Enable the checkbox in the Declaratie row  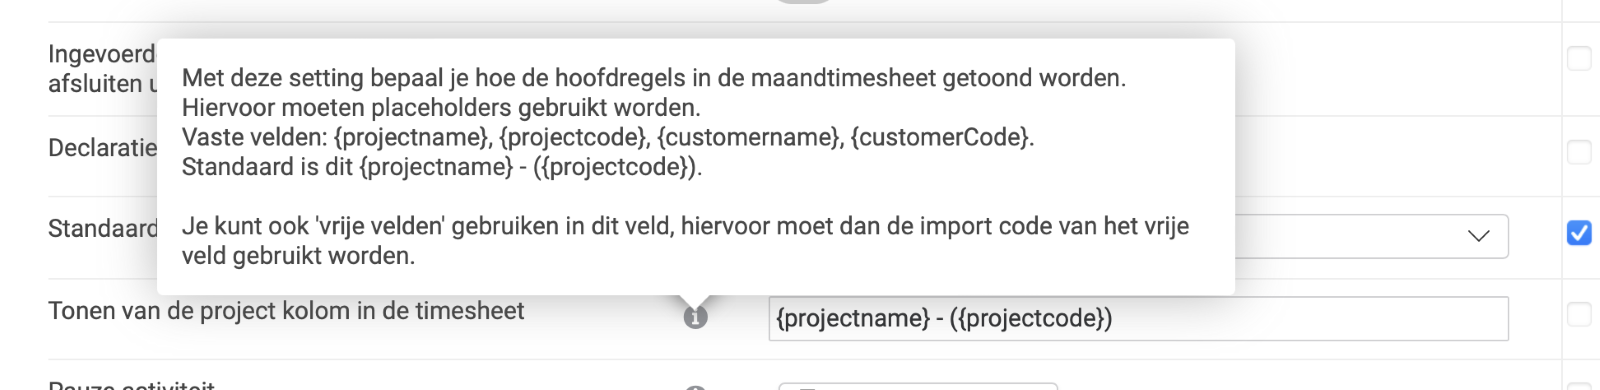[1579, 152]
